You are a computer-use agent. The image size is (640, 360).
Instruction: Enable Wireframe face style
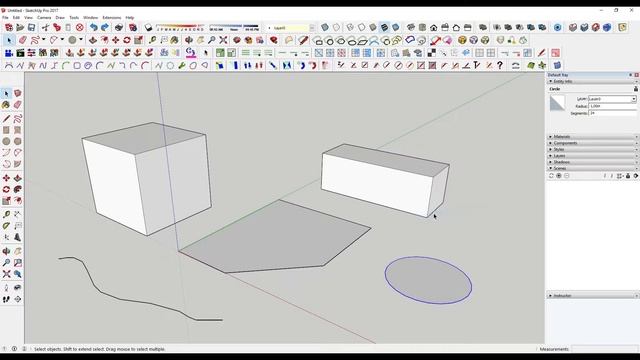(350, 28)
